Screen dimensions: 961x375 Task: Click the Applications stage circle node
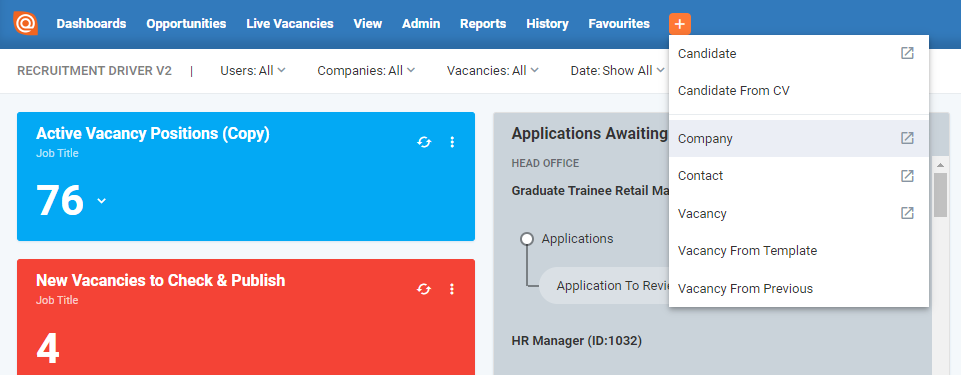coord(526,239)
